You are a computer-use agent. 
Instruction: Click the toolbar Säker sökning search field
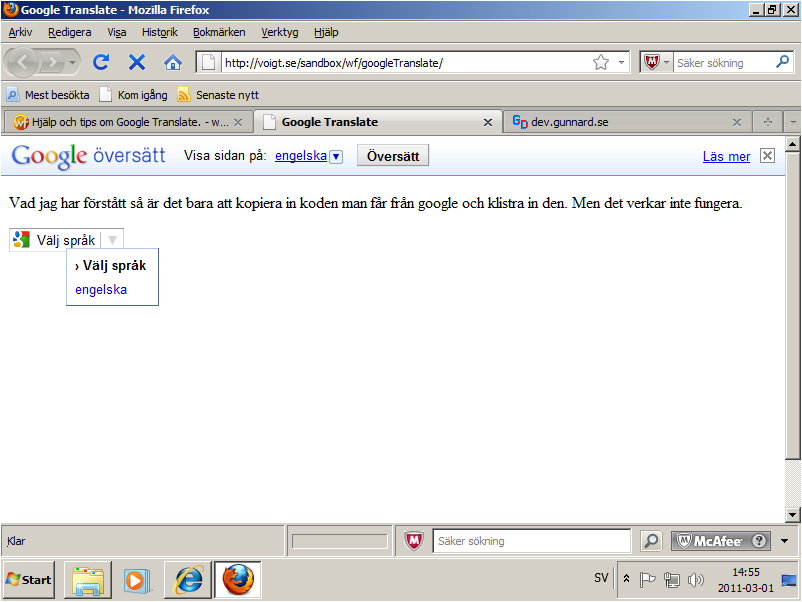coord(724,62)
